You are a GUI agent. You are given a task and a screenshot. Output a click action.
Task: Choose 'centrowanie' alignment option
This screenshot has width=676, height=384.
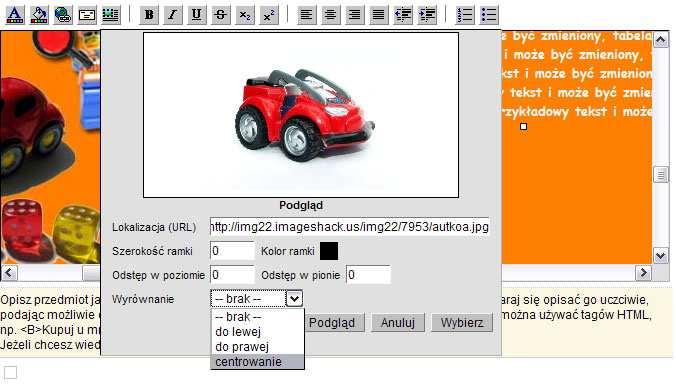(x=257, y=362)
